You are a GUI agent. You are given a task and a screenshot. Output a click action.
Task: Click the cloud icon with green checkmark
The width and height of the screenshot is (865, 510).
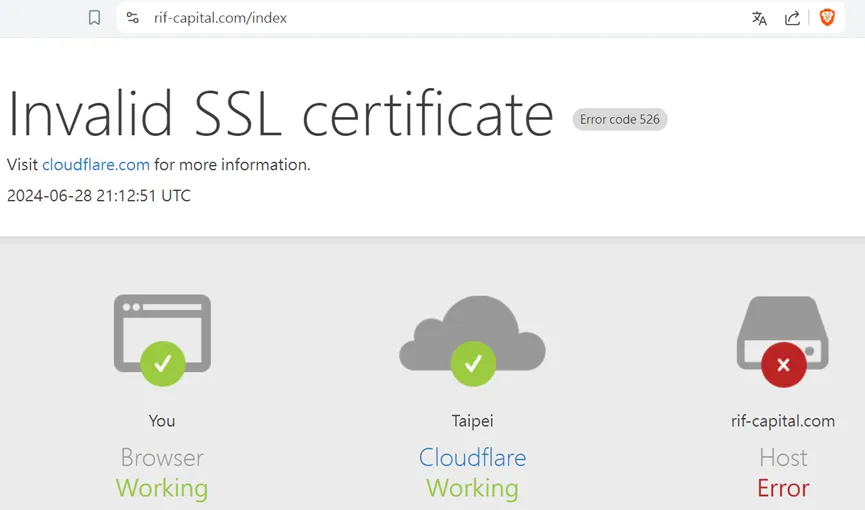coord(472,340)
